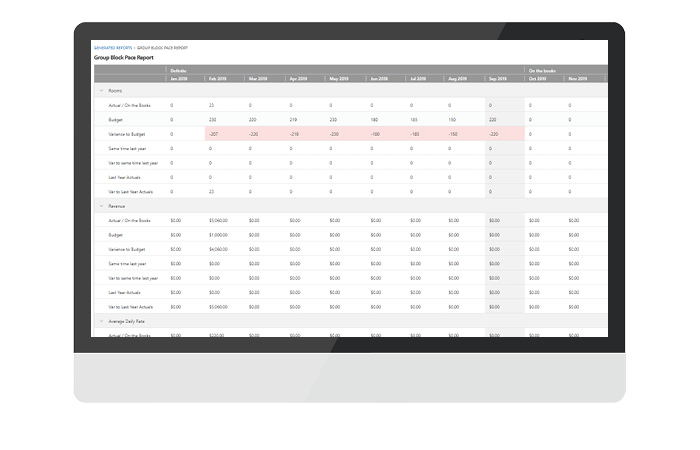700x450 pixels.
Task: Click Same time last year row under Revenue
Action: pos(131,263)
